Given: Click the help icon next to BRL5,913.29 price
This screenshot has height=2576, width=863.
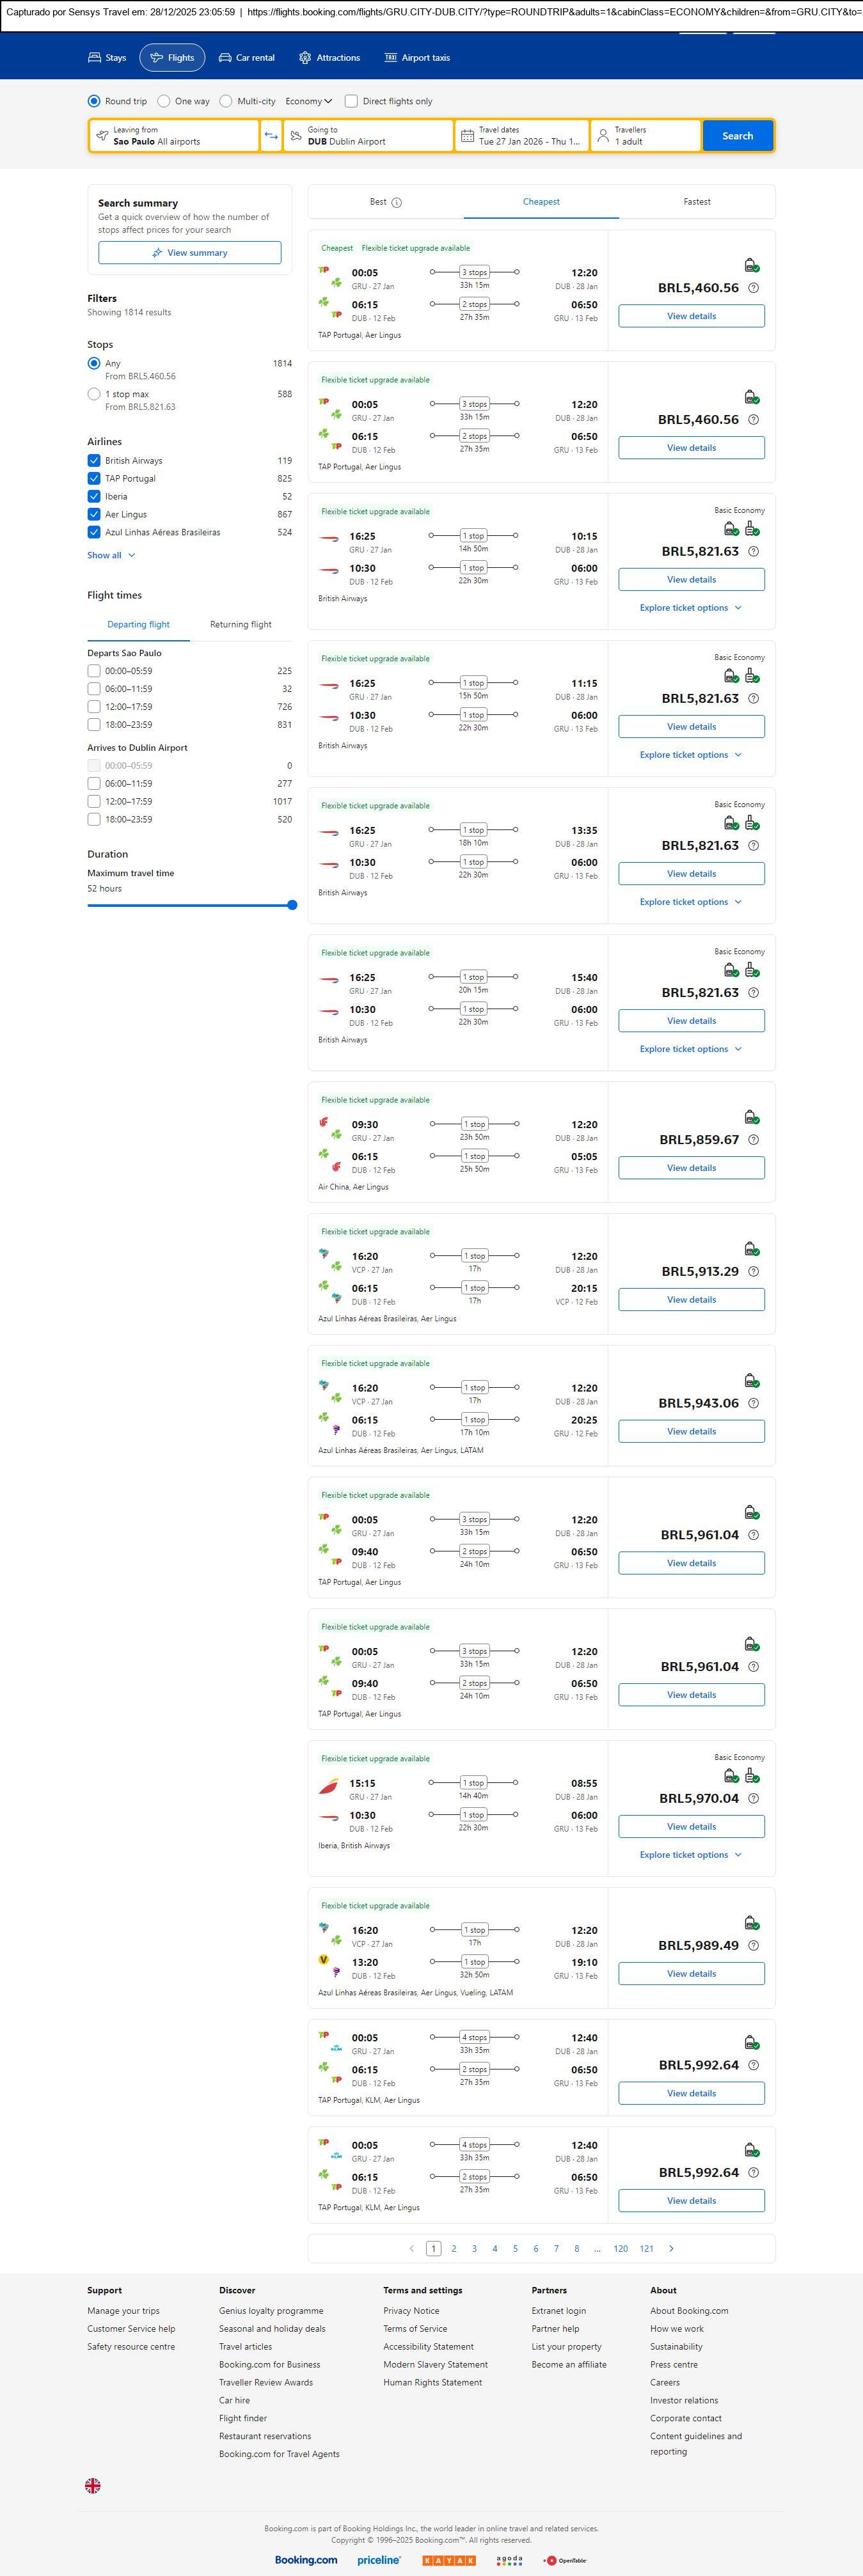Looking at the screenshot, I should pos(753,1272).
